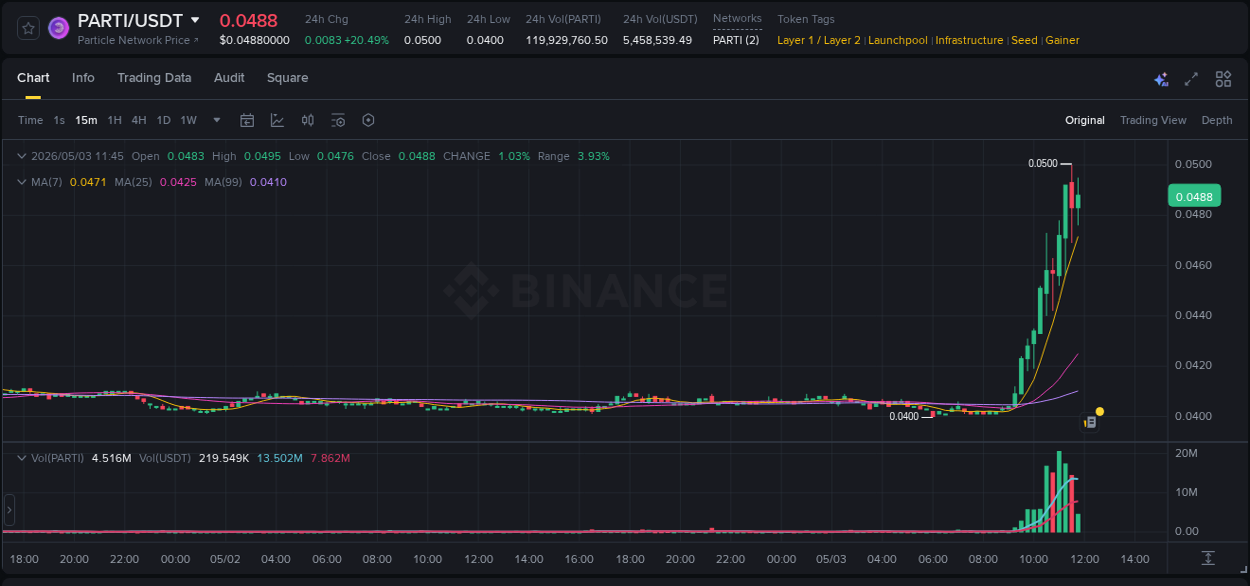Collapse the Vol(PARTI) indicator chevron
1250x586 pixels.
[22, 458]
